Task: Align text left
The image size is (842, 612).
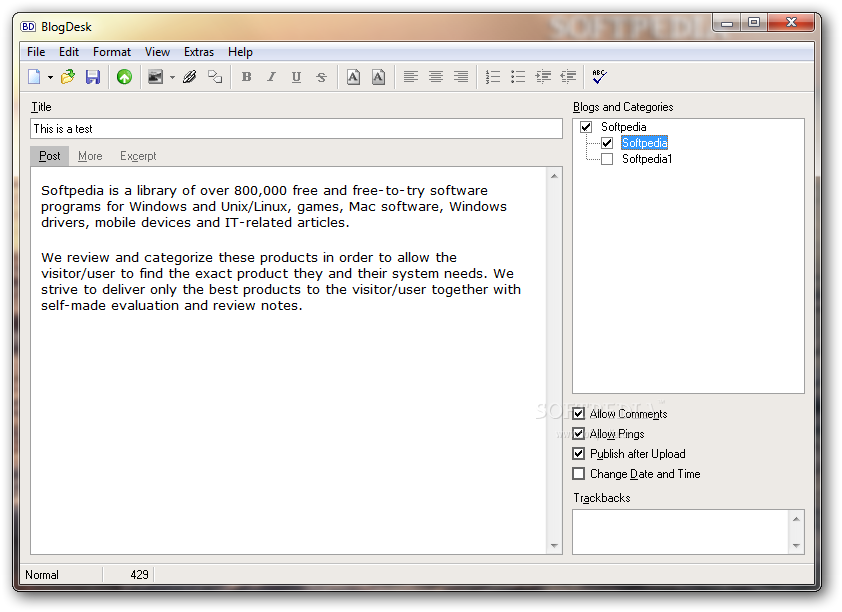Action: (x=410, y=77)
